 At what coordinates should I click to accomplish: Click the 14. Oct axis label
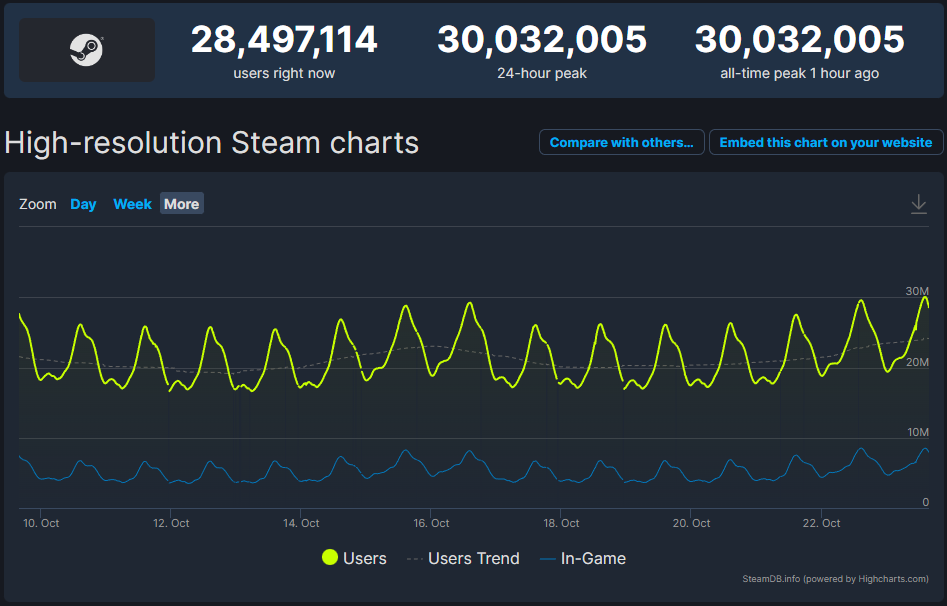301,523
